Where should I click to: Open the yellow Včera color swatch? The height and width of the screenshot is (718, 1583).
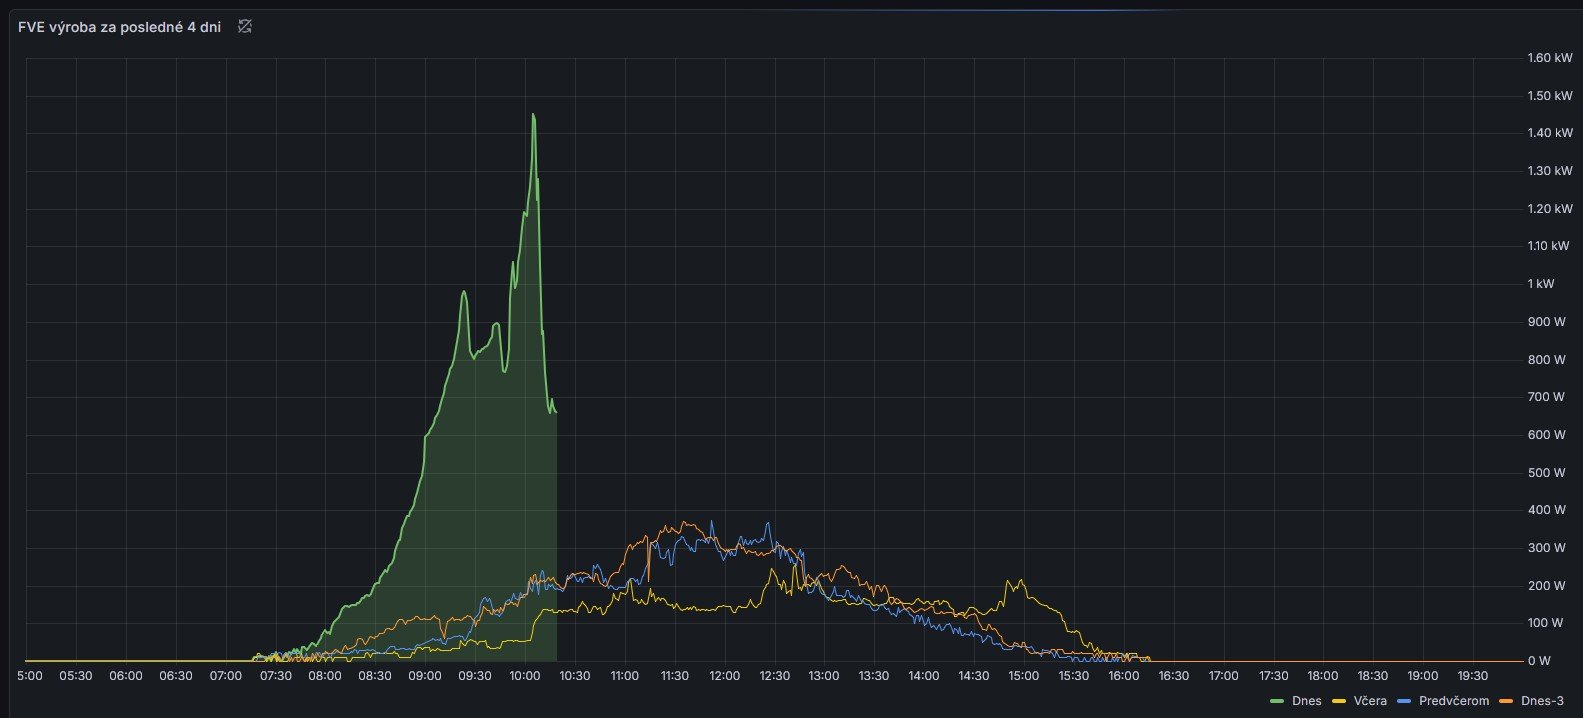point(1340,701)
